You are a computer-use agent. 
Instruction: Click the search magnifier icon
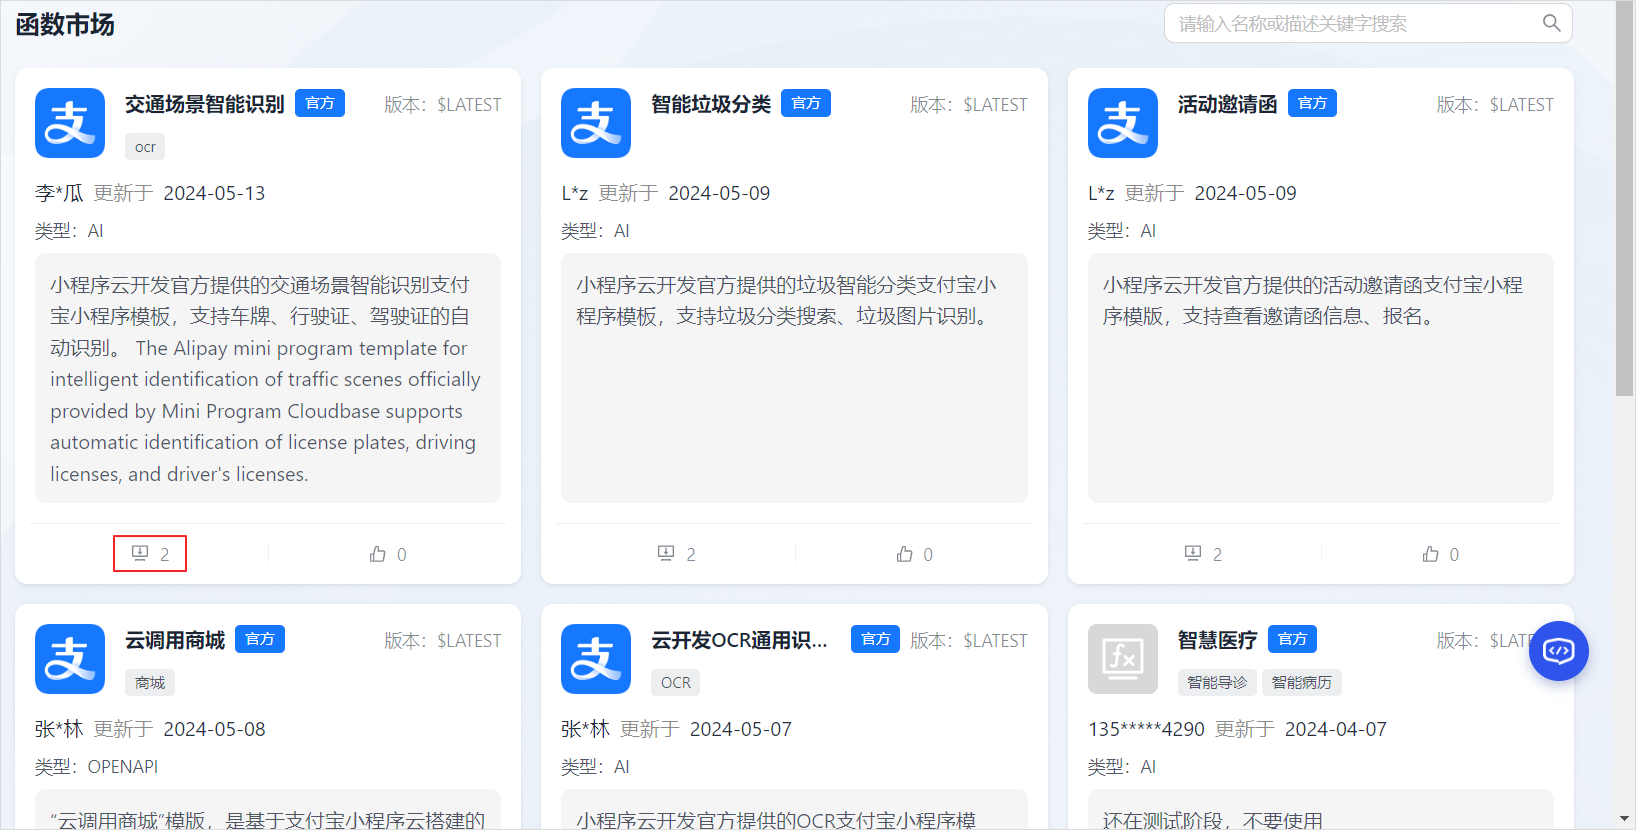click(x=1551, y=23)
